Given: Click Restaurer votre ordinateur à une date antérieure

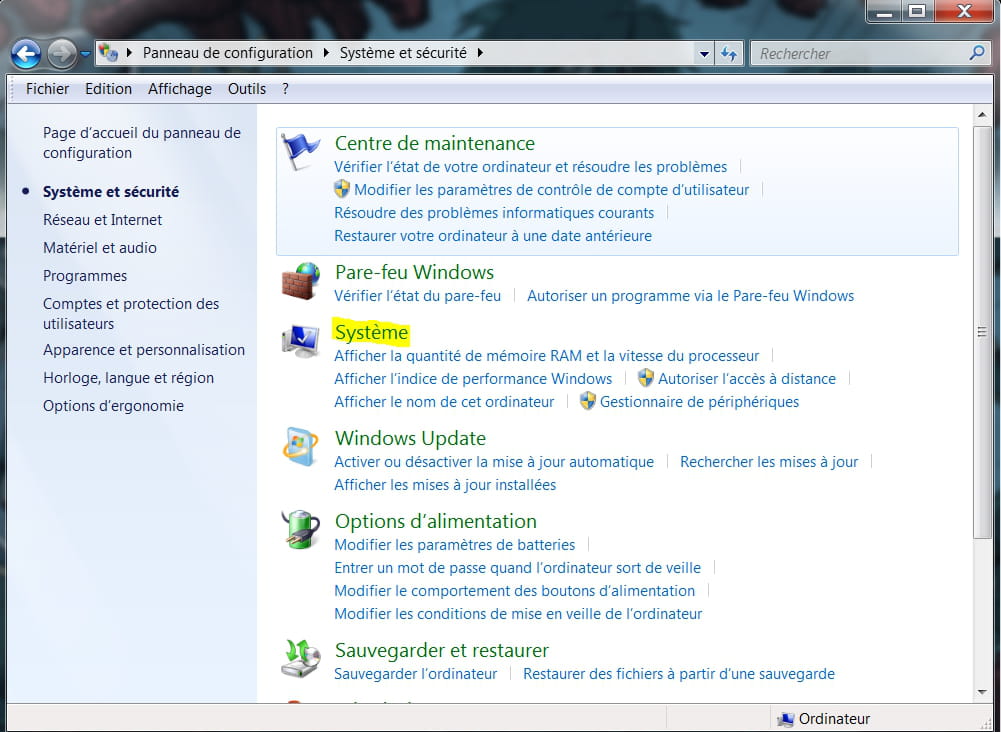Looking at the screenshot, I should tap(493, 235).
